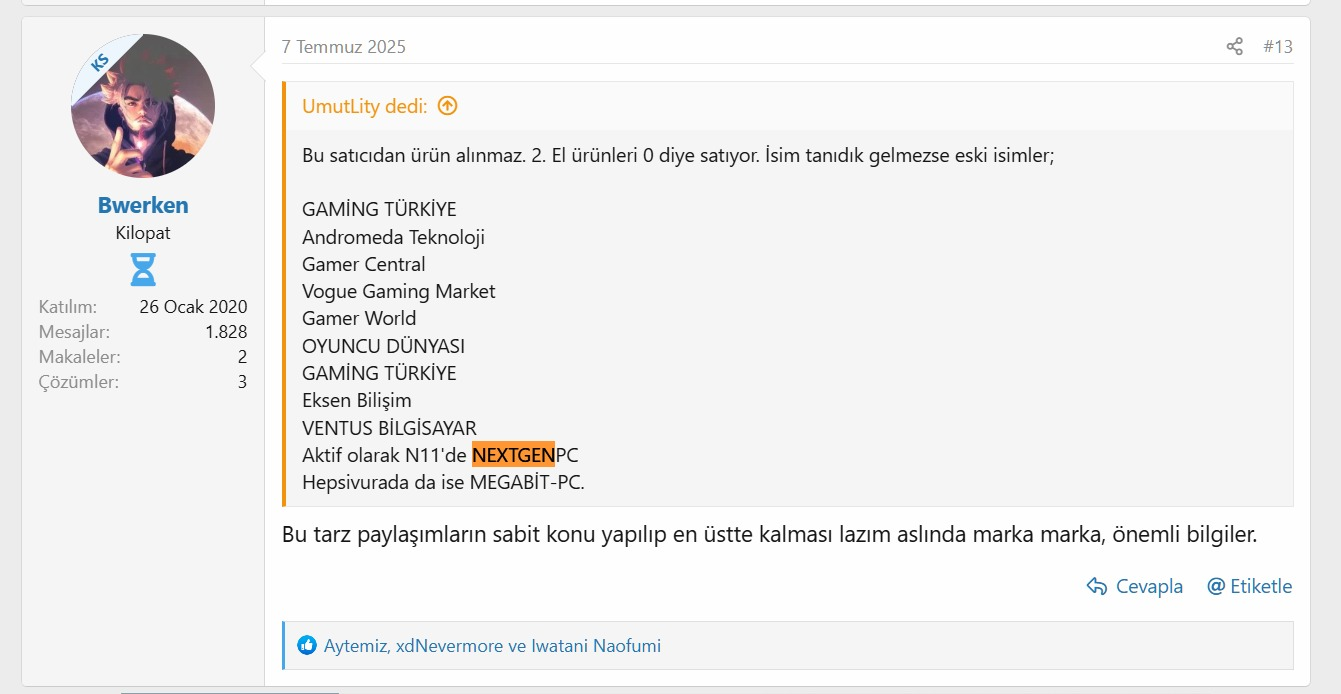1341x694 pixels.
Task: Click the Mesajlar count 1.828
Action: [226, 332]
